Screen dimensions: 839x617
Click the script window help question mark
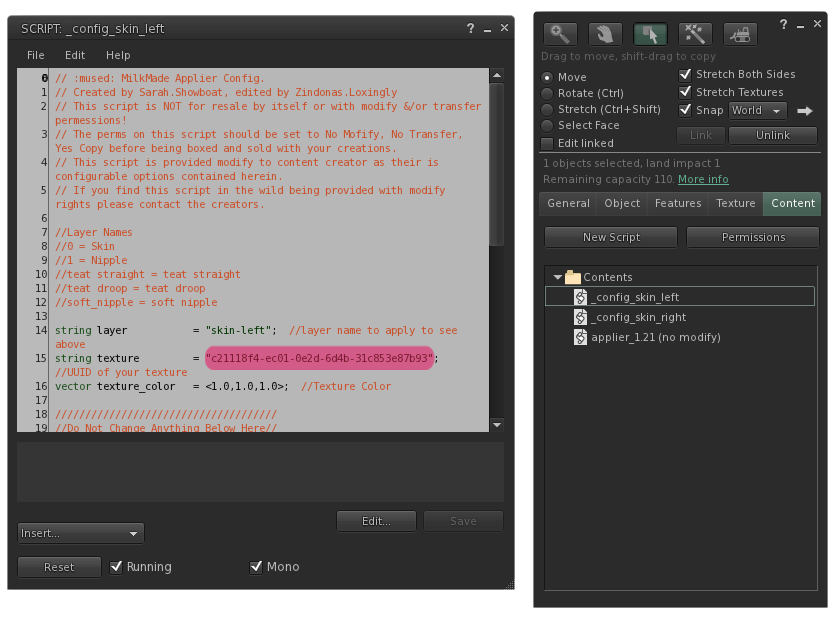coord(471,29)
